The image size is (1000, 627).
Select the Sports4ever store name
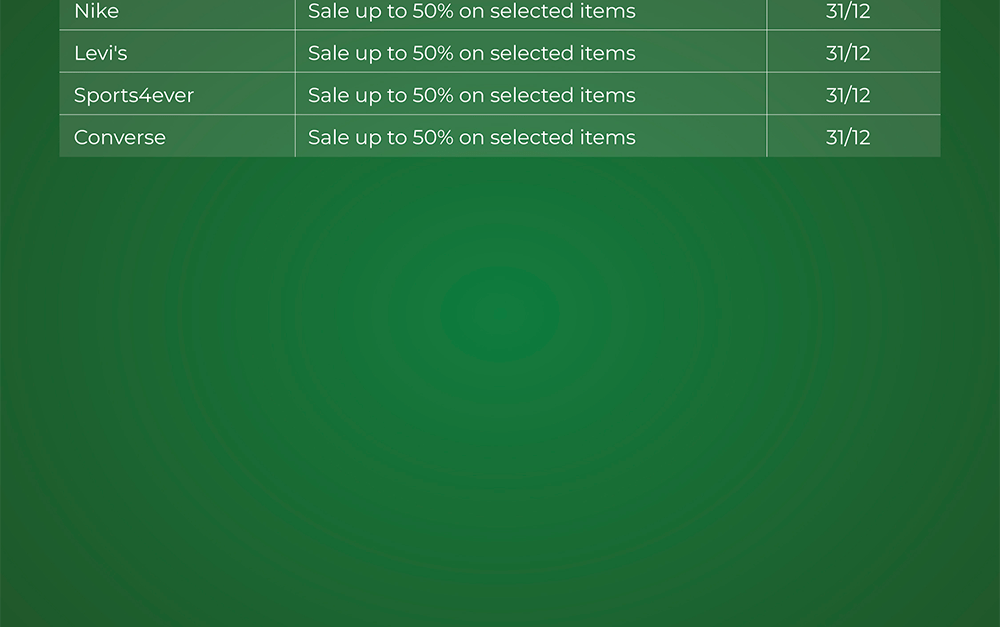[134, 95]
